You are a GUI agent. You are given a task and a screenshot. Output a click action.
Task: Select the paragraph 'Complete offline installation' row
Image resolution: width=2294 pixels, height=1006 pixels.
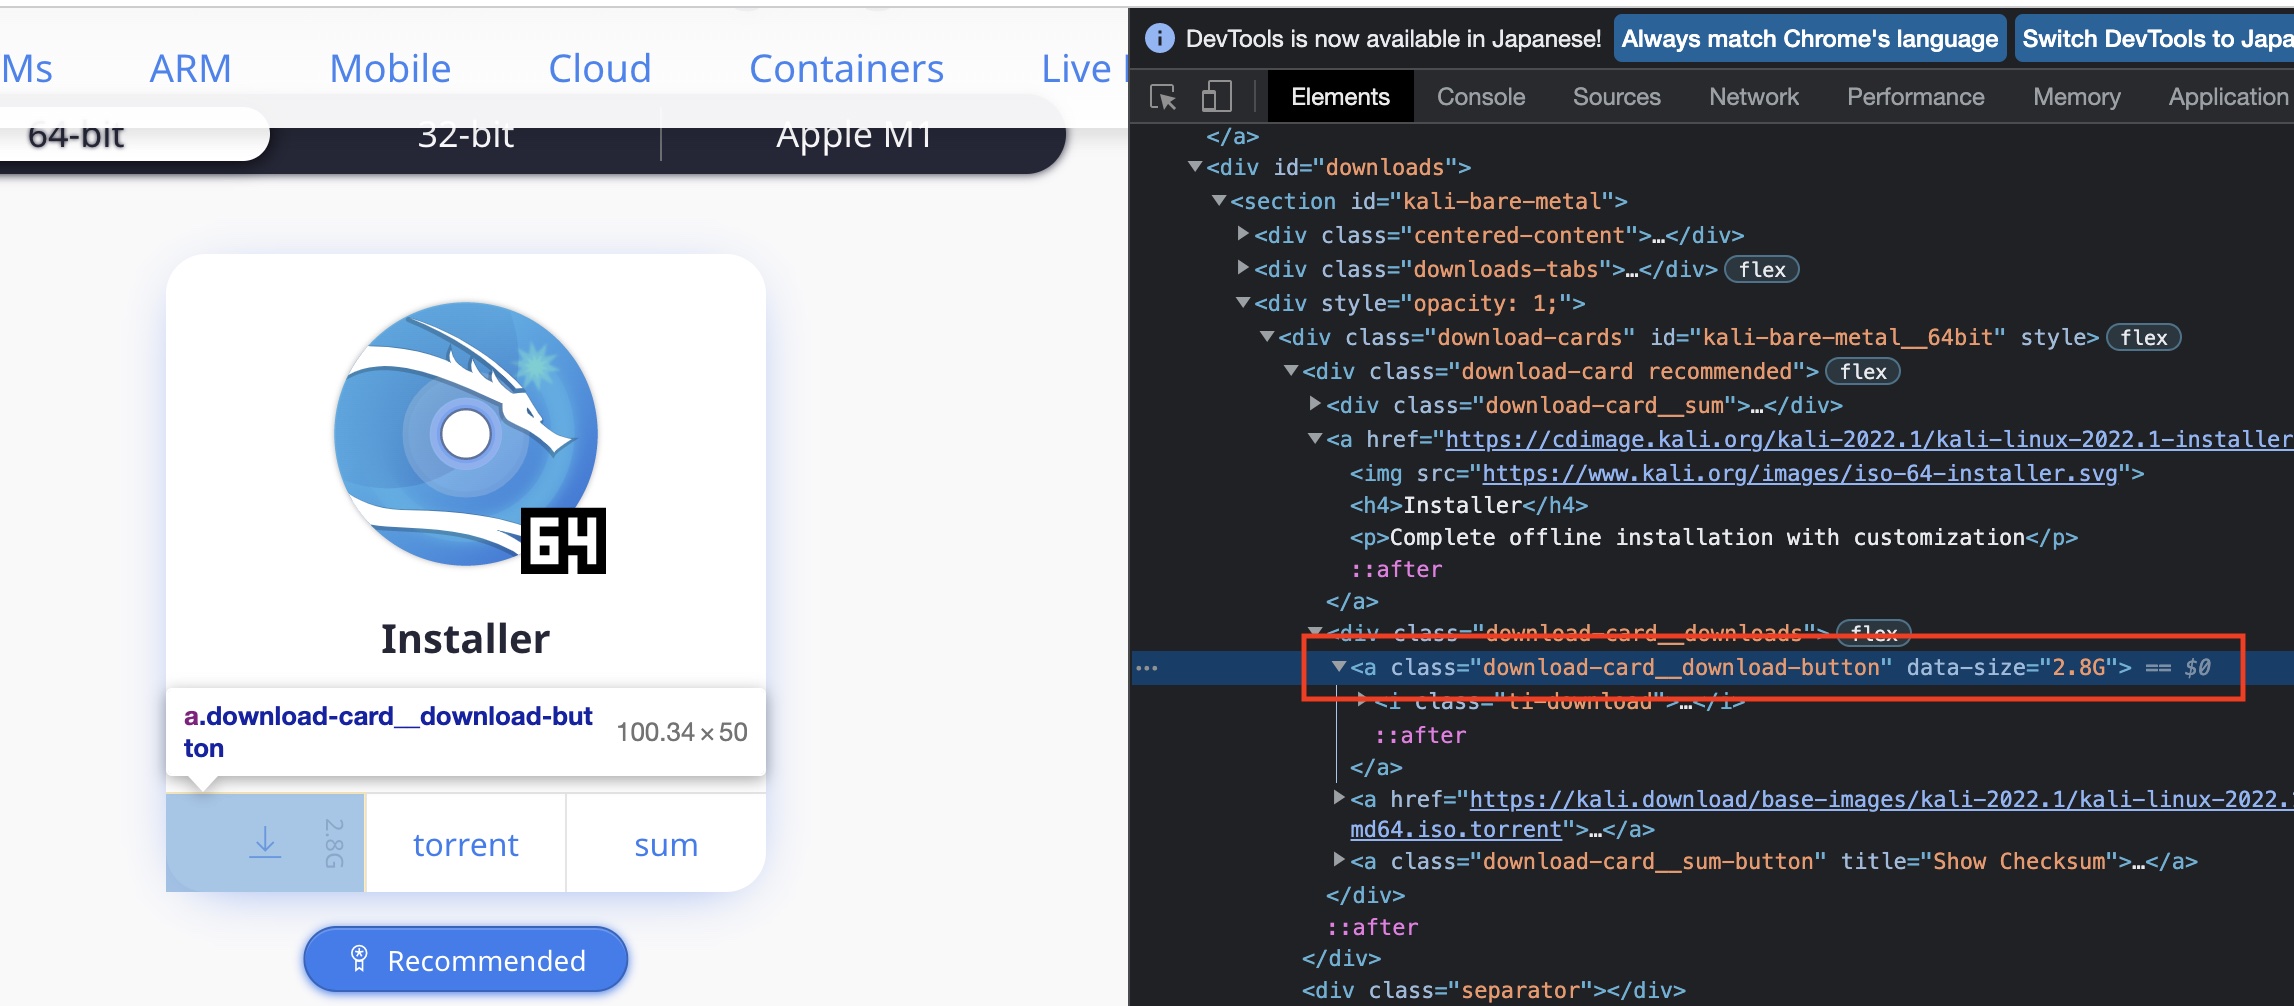(x=1713, y=537)
